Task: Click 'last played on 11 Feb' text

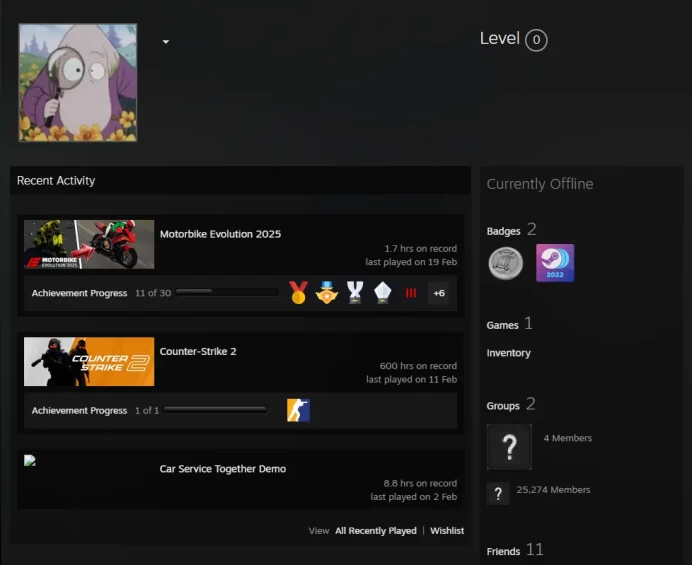Action: tap(412, 379)
